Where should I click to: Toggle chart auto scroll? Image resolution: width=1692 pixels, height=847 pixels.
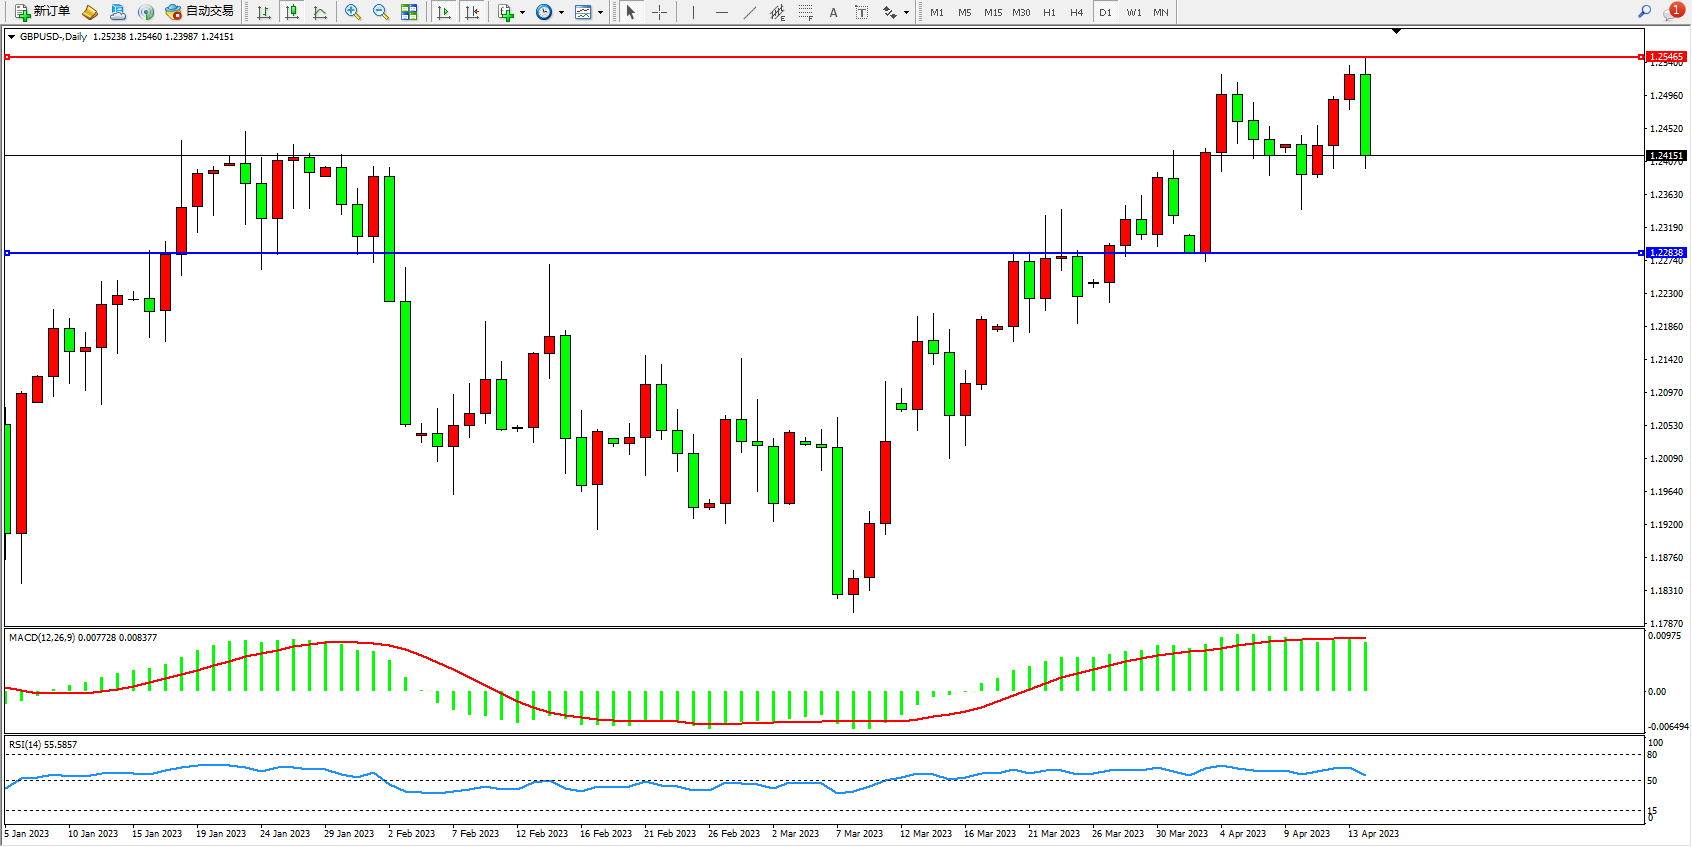click(x=444, y=12)
